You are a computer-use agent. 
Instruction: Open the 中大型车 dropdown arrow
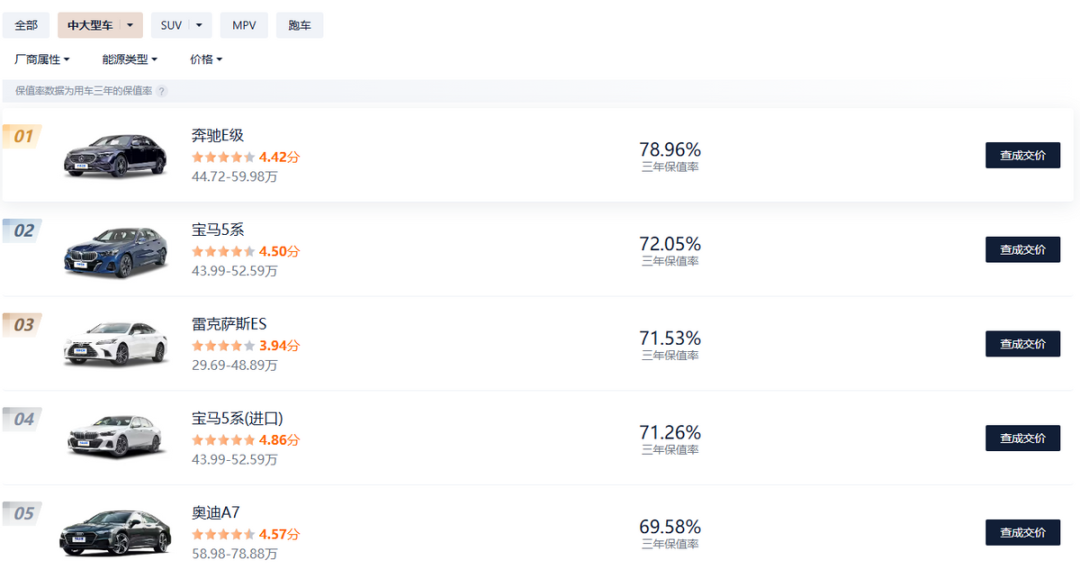pos(130,25)
